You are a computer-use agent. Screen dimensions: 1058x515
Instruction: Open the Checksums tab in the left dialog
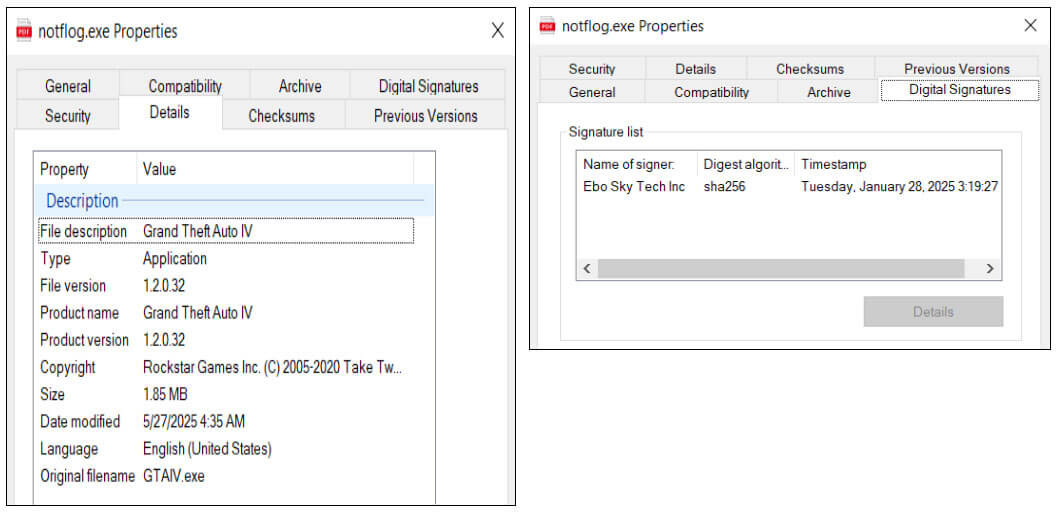tap(283, 115)
